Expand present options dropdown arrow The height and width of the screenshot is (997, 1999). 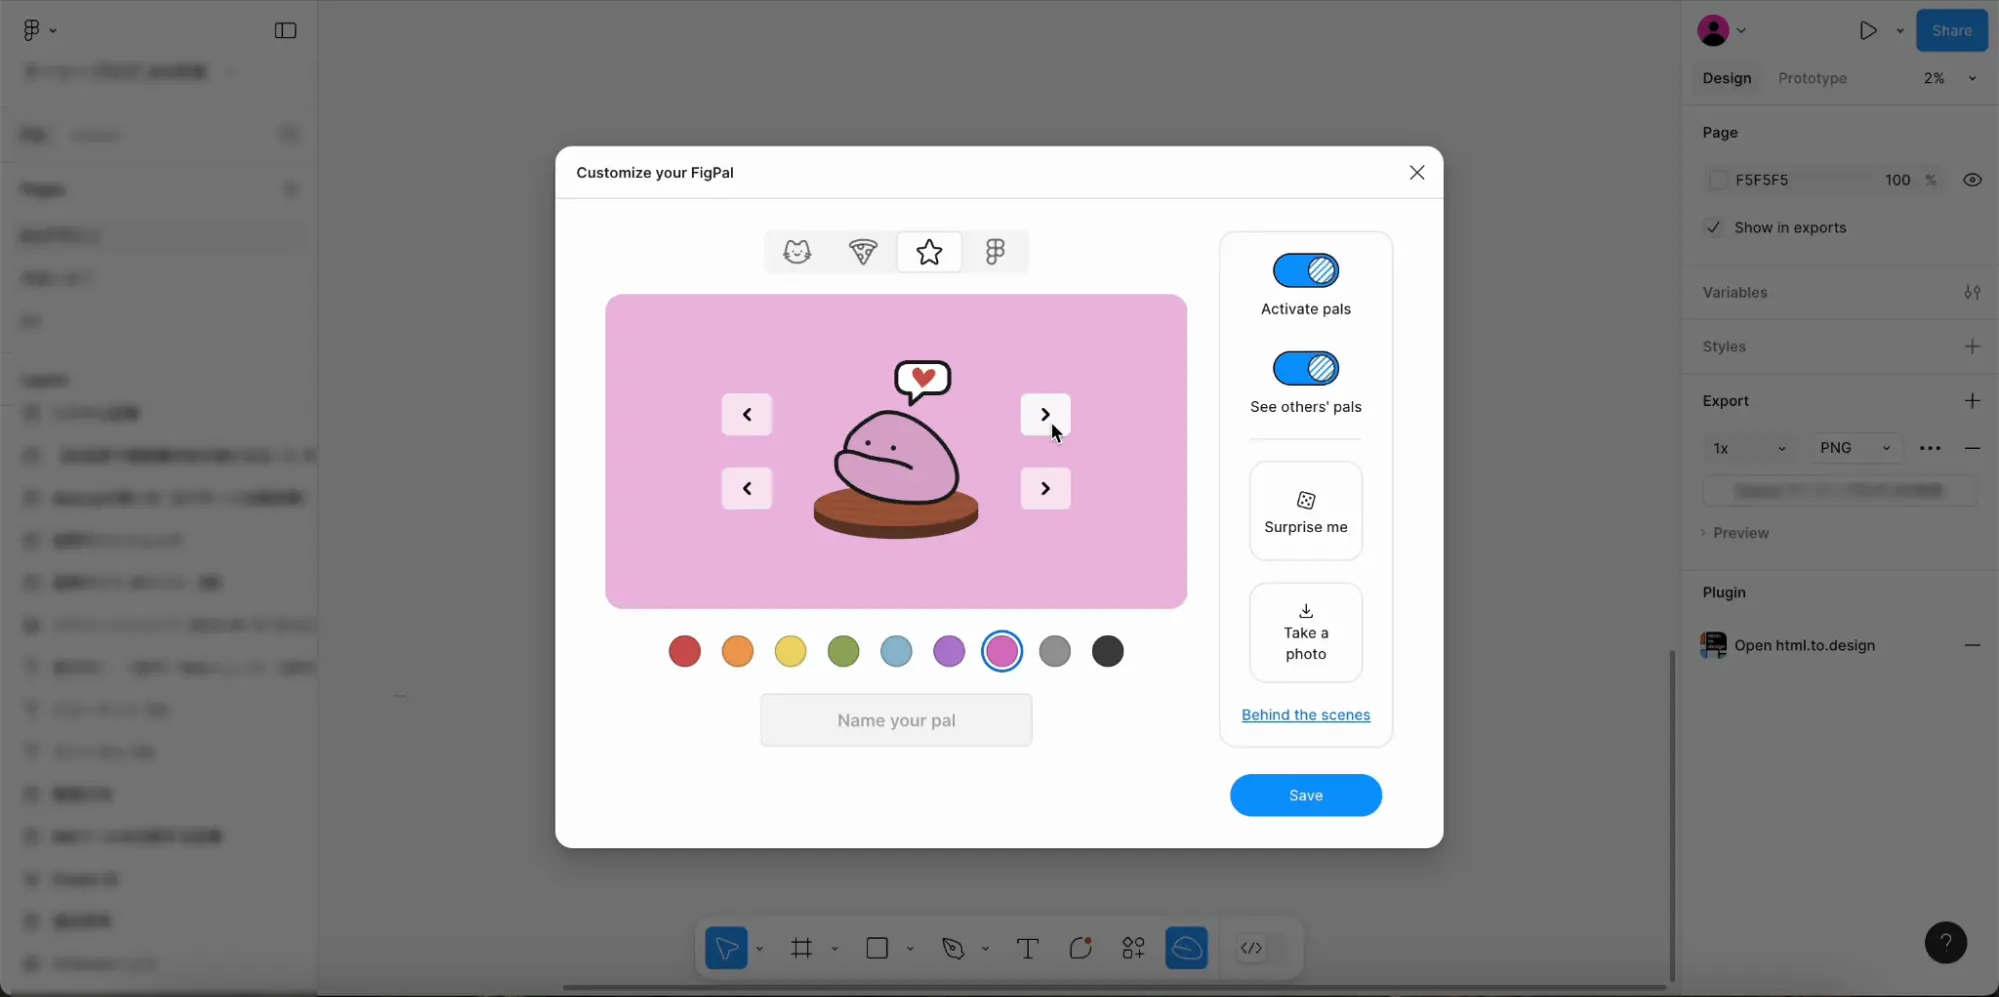[1900, 31]
